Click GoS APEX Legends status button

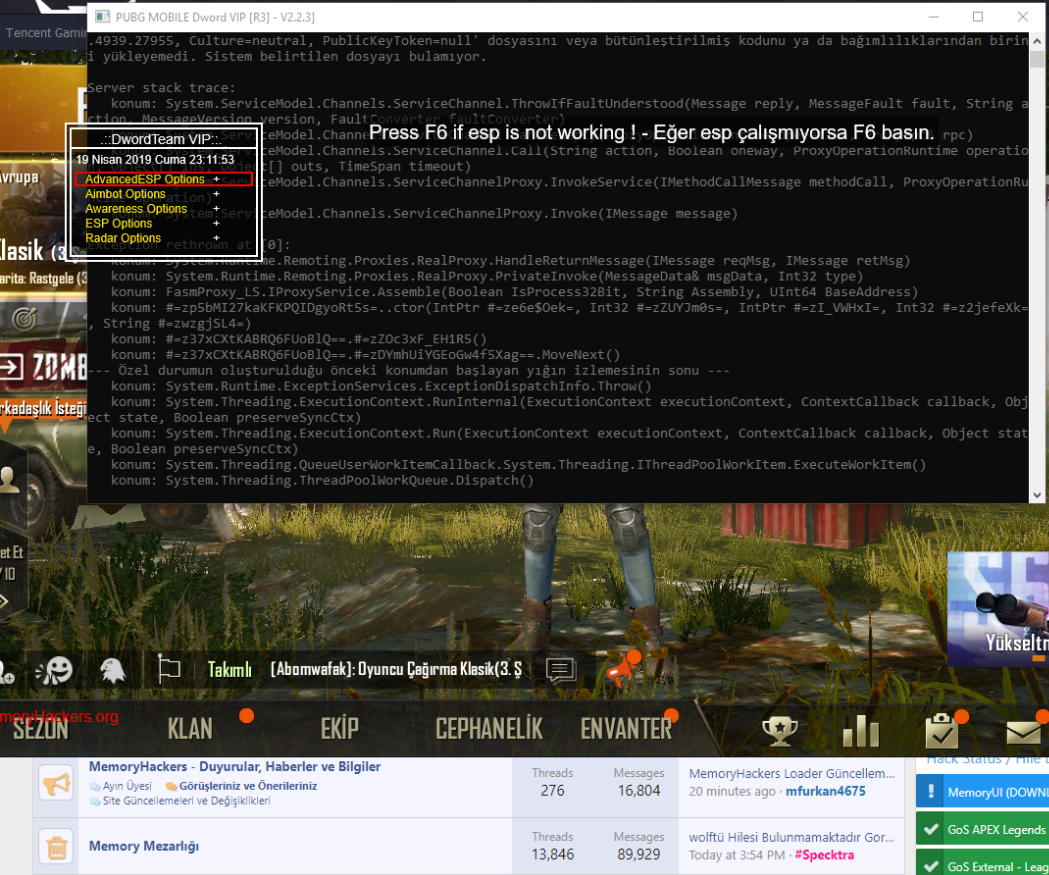click(x=982, y=830)
